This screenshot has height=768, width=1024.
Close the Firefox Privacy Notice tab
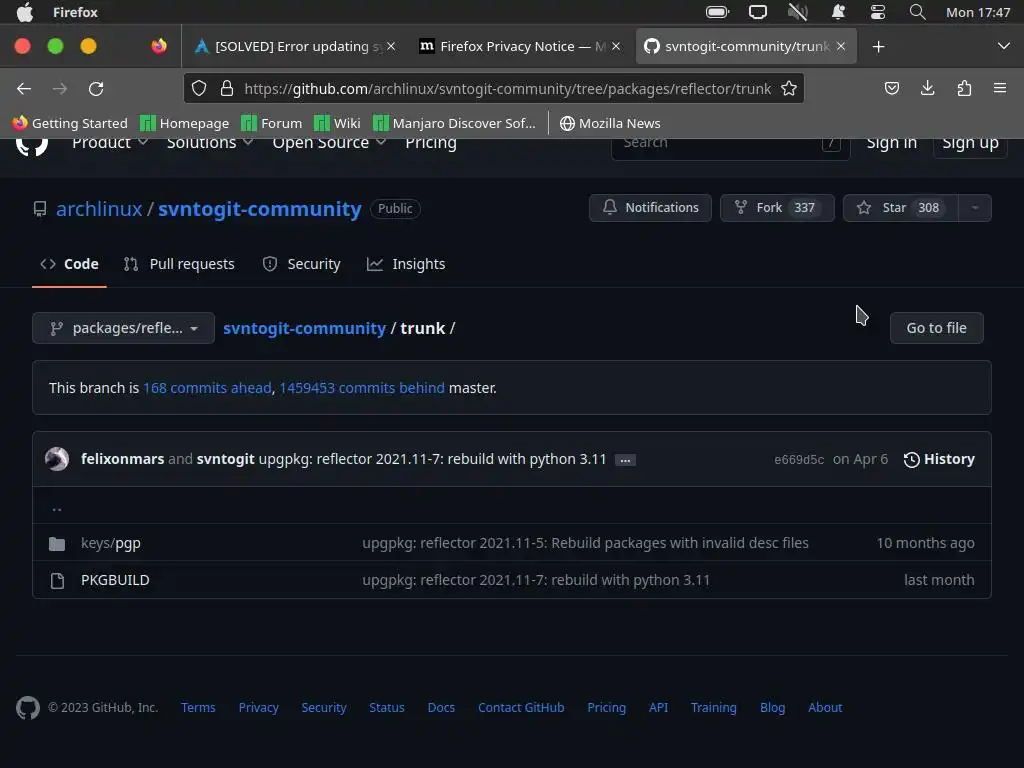(615, 46)
